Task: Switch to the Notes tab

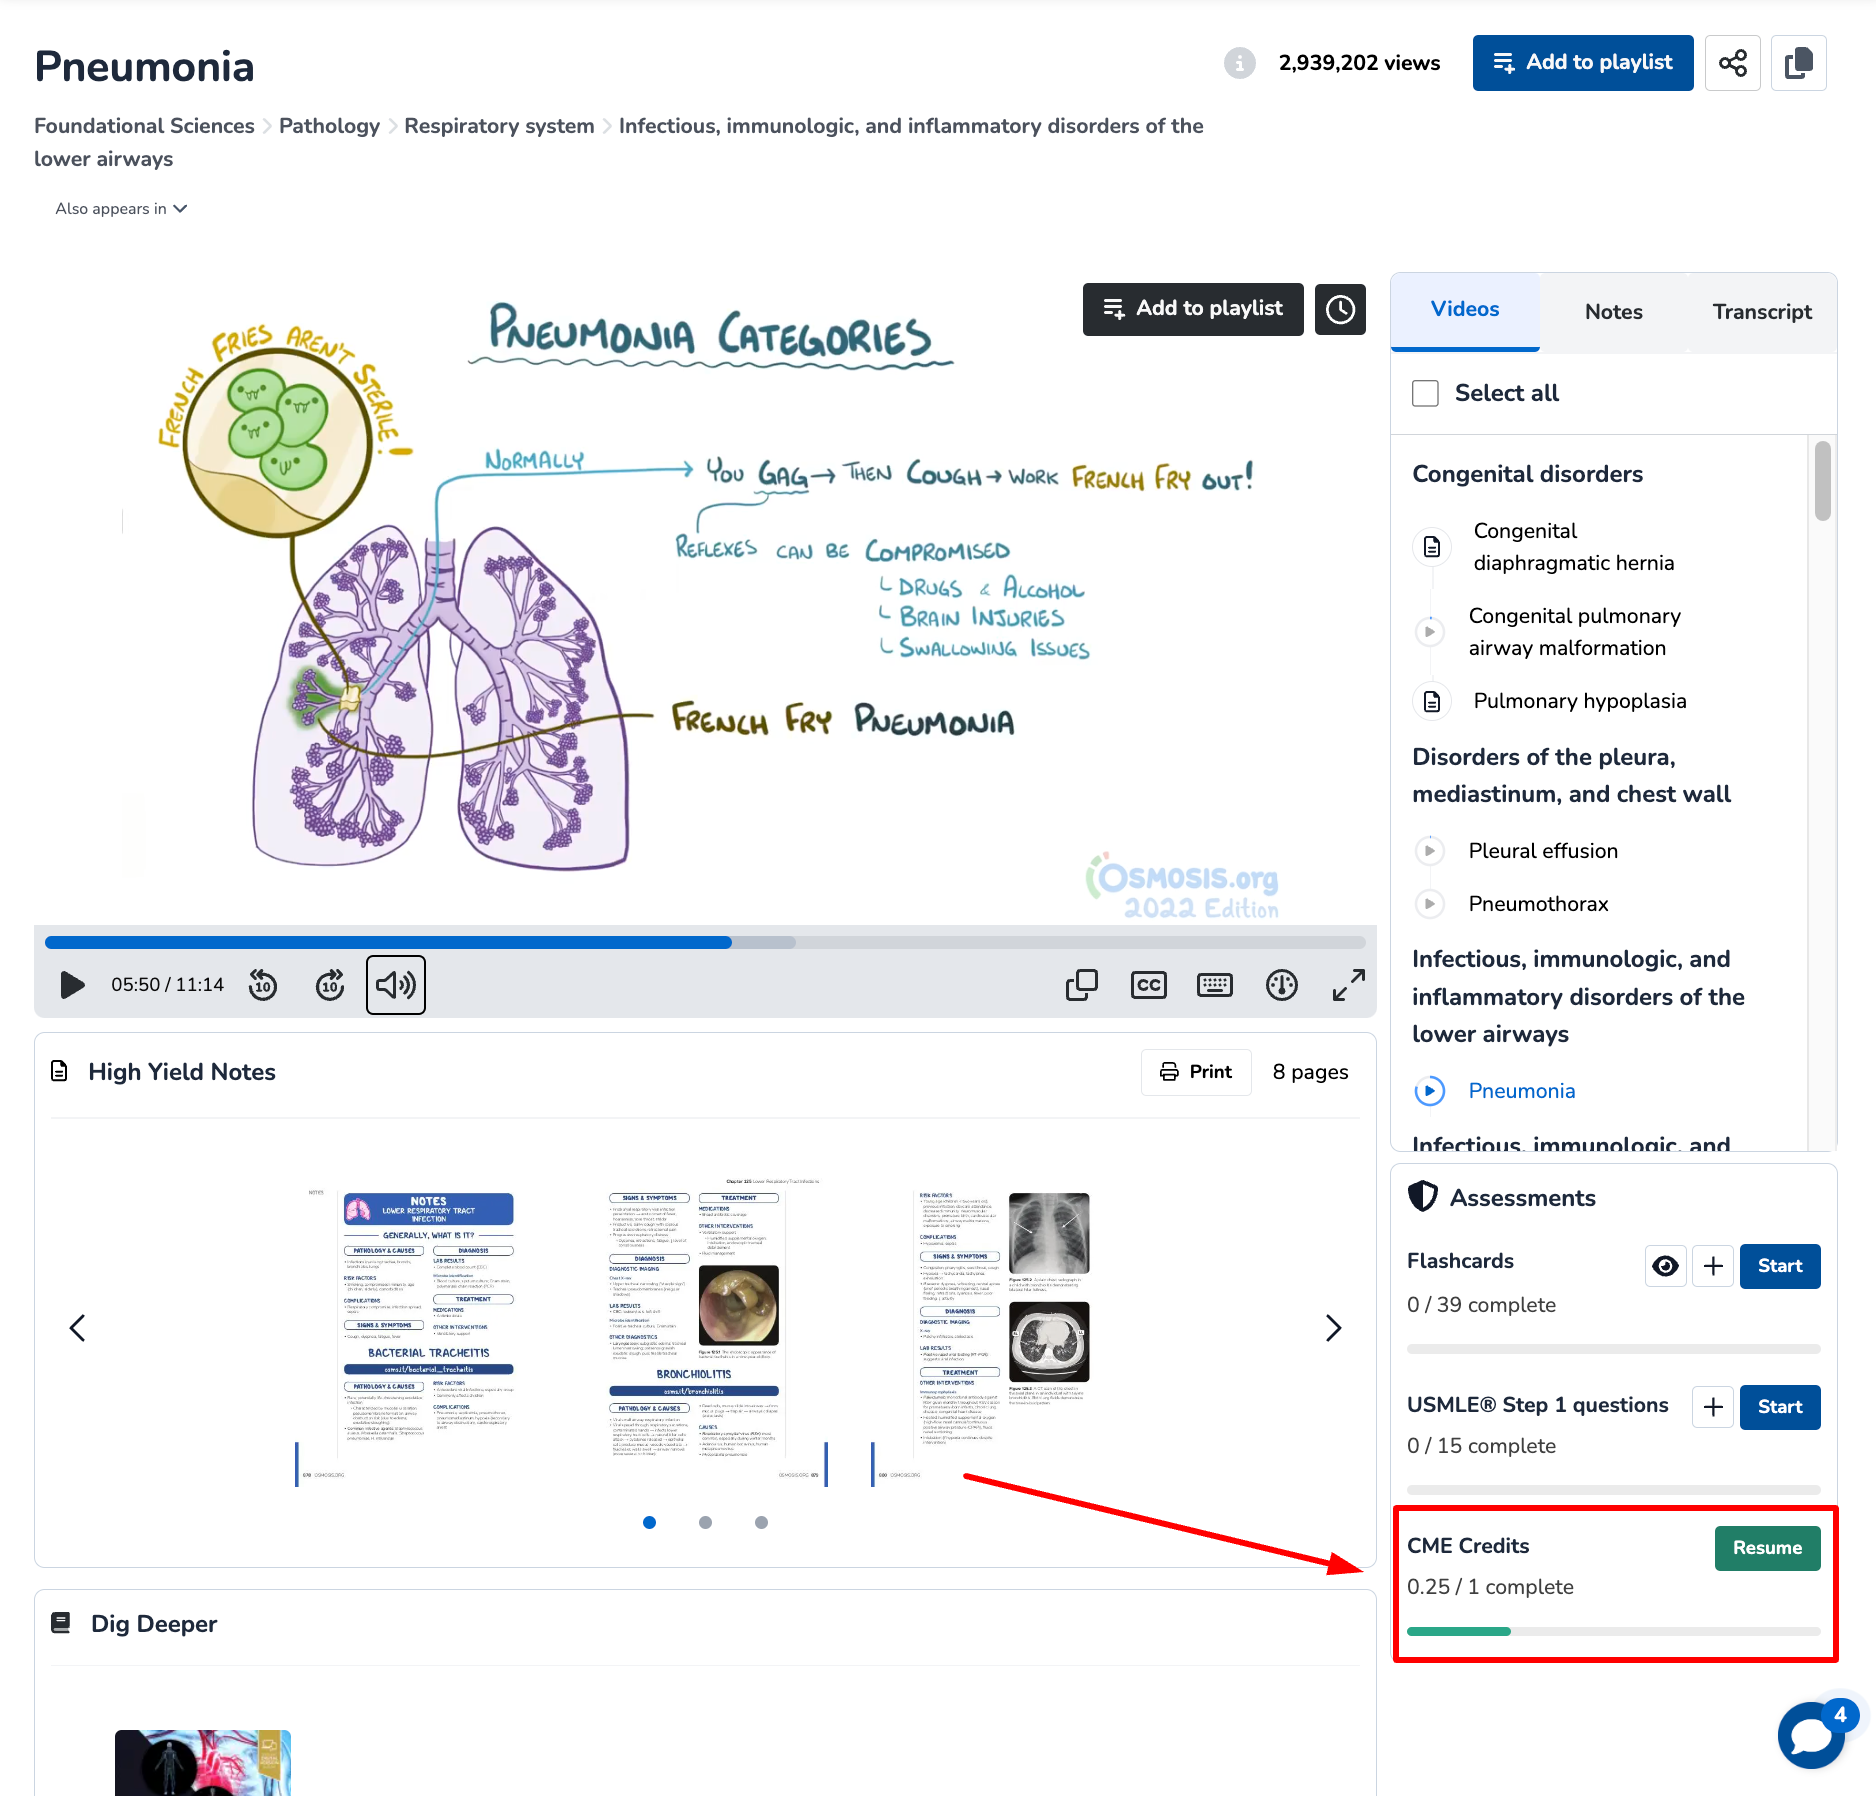Action: click(1613, 312)
